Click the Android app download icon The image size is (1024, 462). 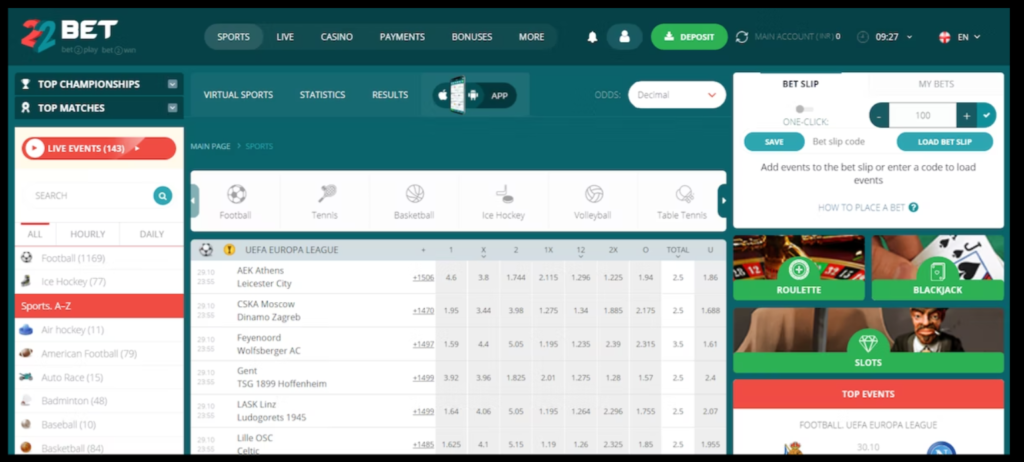pos(473,95)
